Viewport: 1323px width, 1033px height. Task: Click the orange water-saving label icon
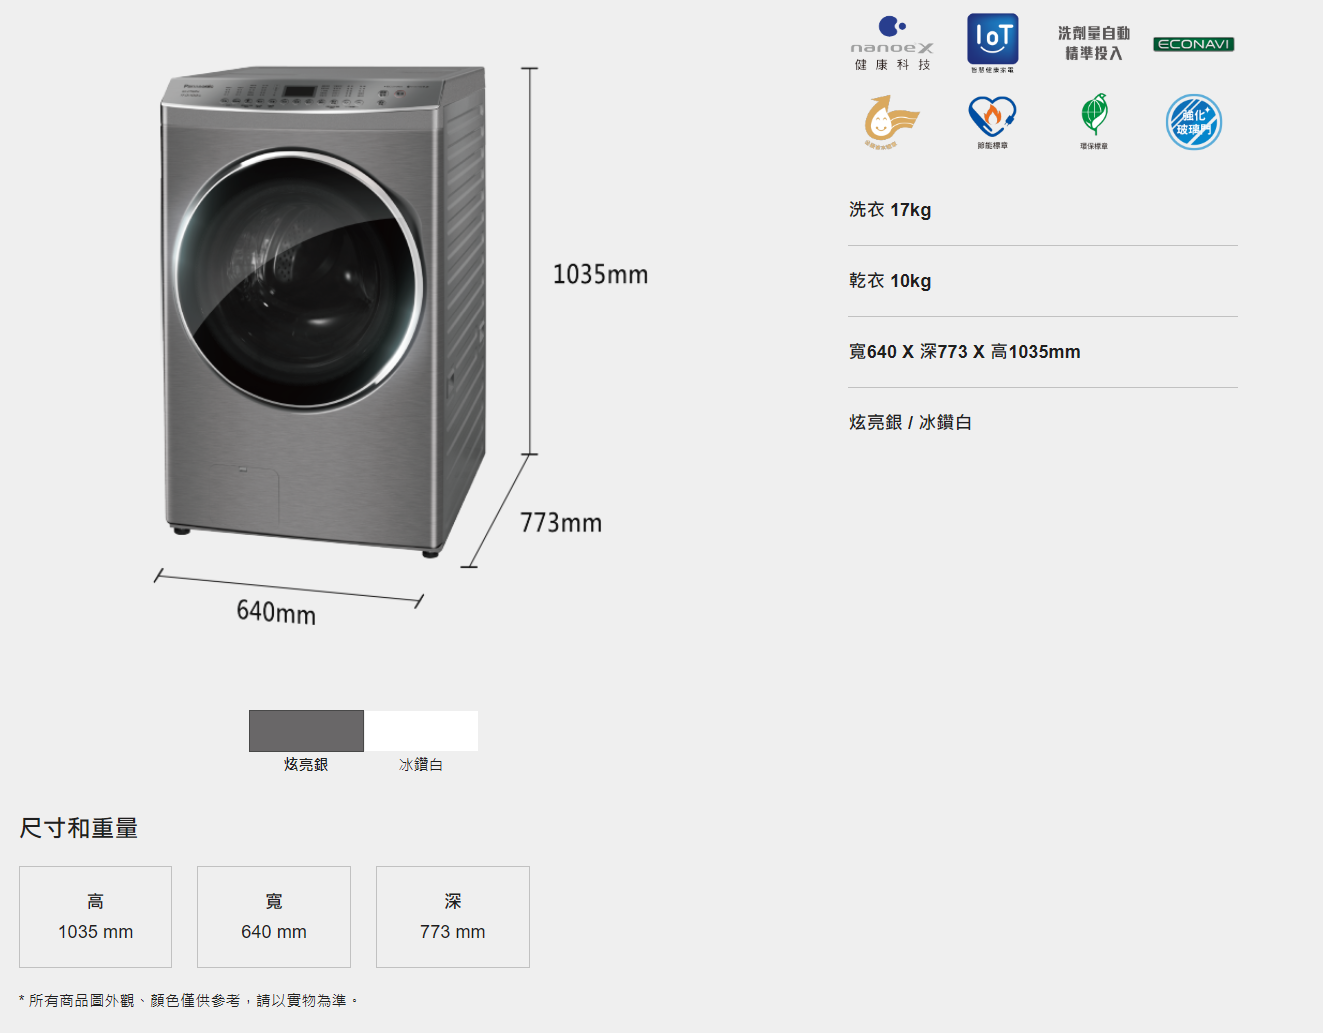tap(890, 122)
